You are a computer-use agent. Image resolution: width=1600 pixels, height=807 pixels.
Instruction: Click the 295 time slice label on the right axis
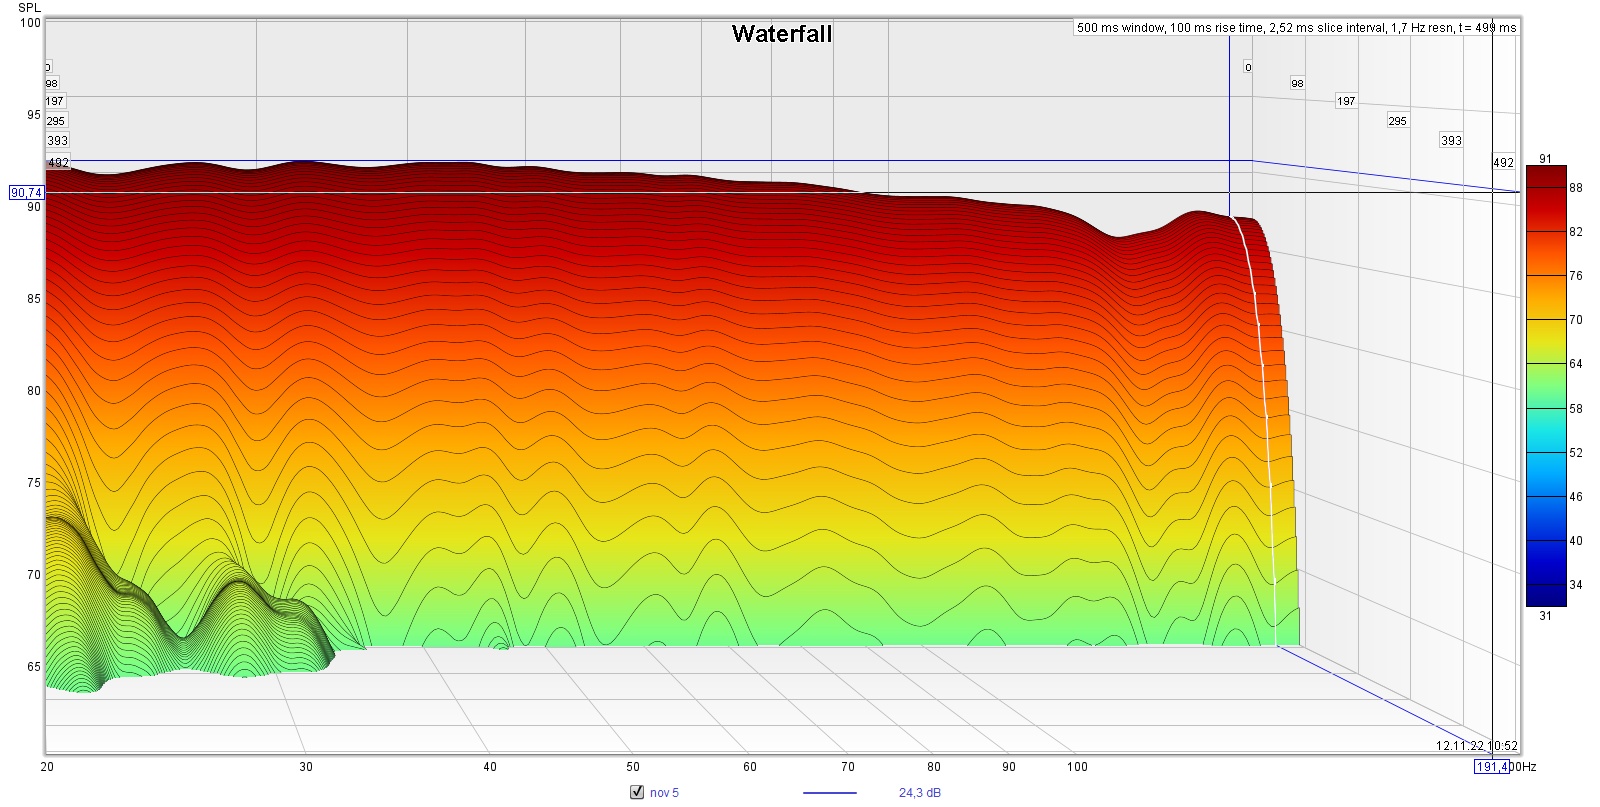click(1397, 121)
